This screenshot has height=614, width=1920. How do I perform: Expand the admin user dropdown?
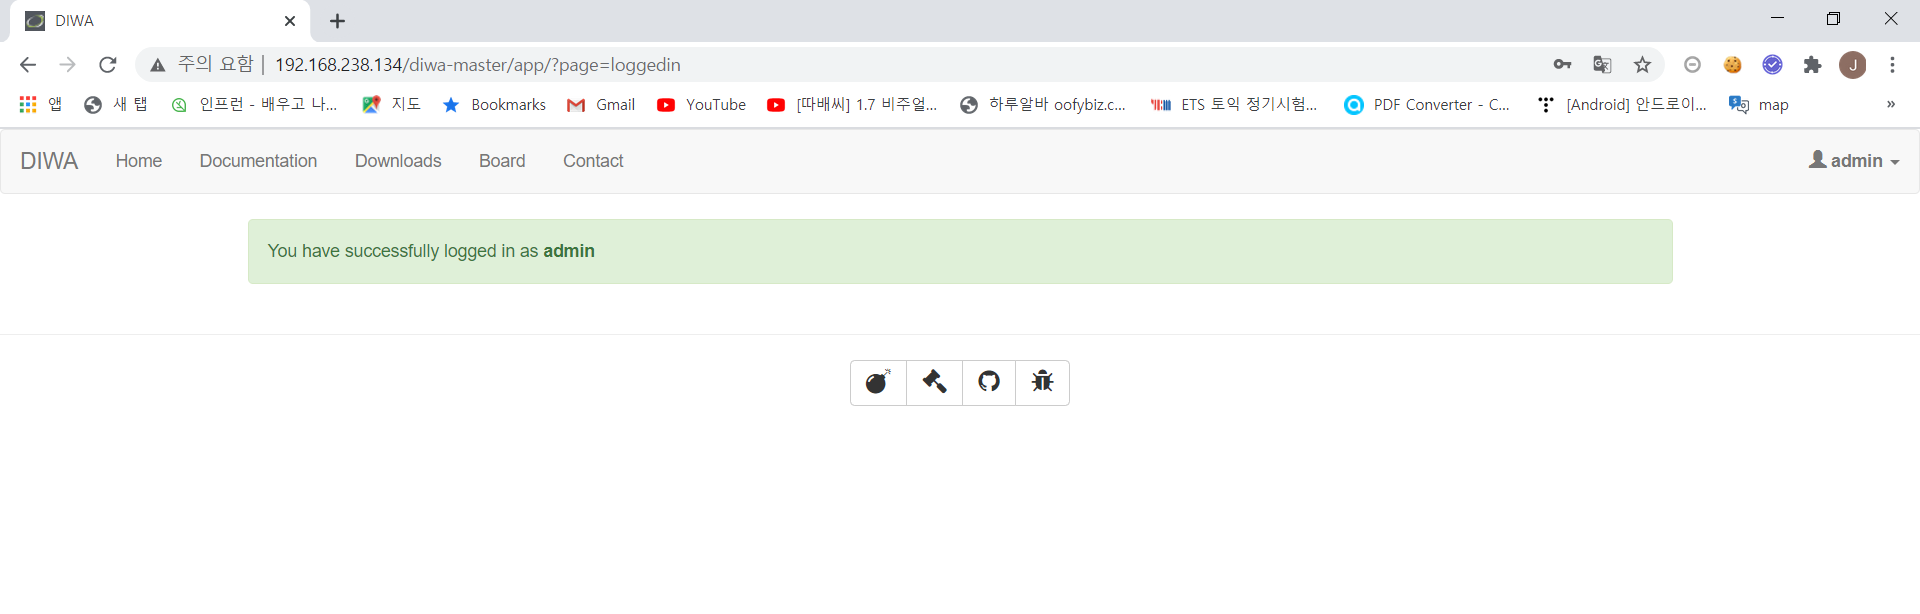click(1854, 161)
